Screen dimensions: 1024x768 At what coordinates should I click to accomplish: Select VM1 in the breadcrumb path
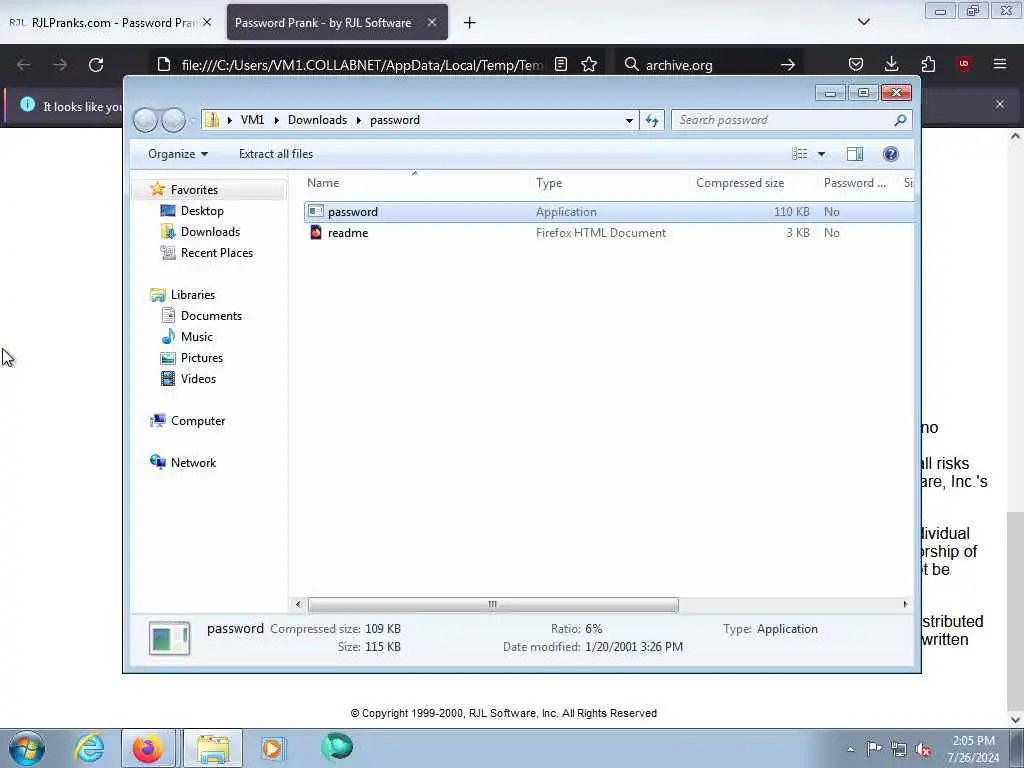(252, 120)
